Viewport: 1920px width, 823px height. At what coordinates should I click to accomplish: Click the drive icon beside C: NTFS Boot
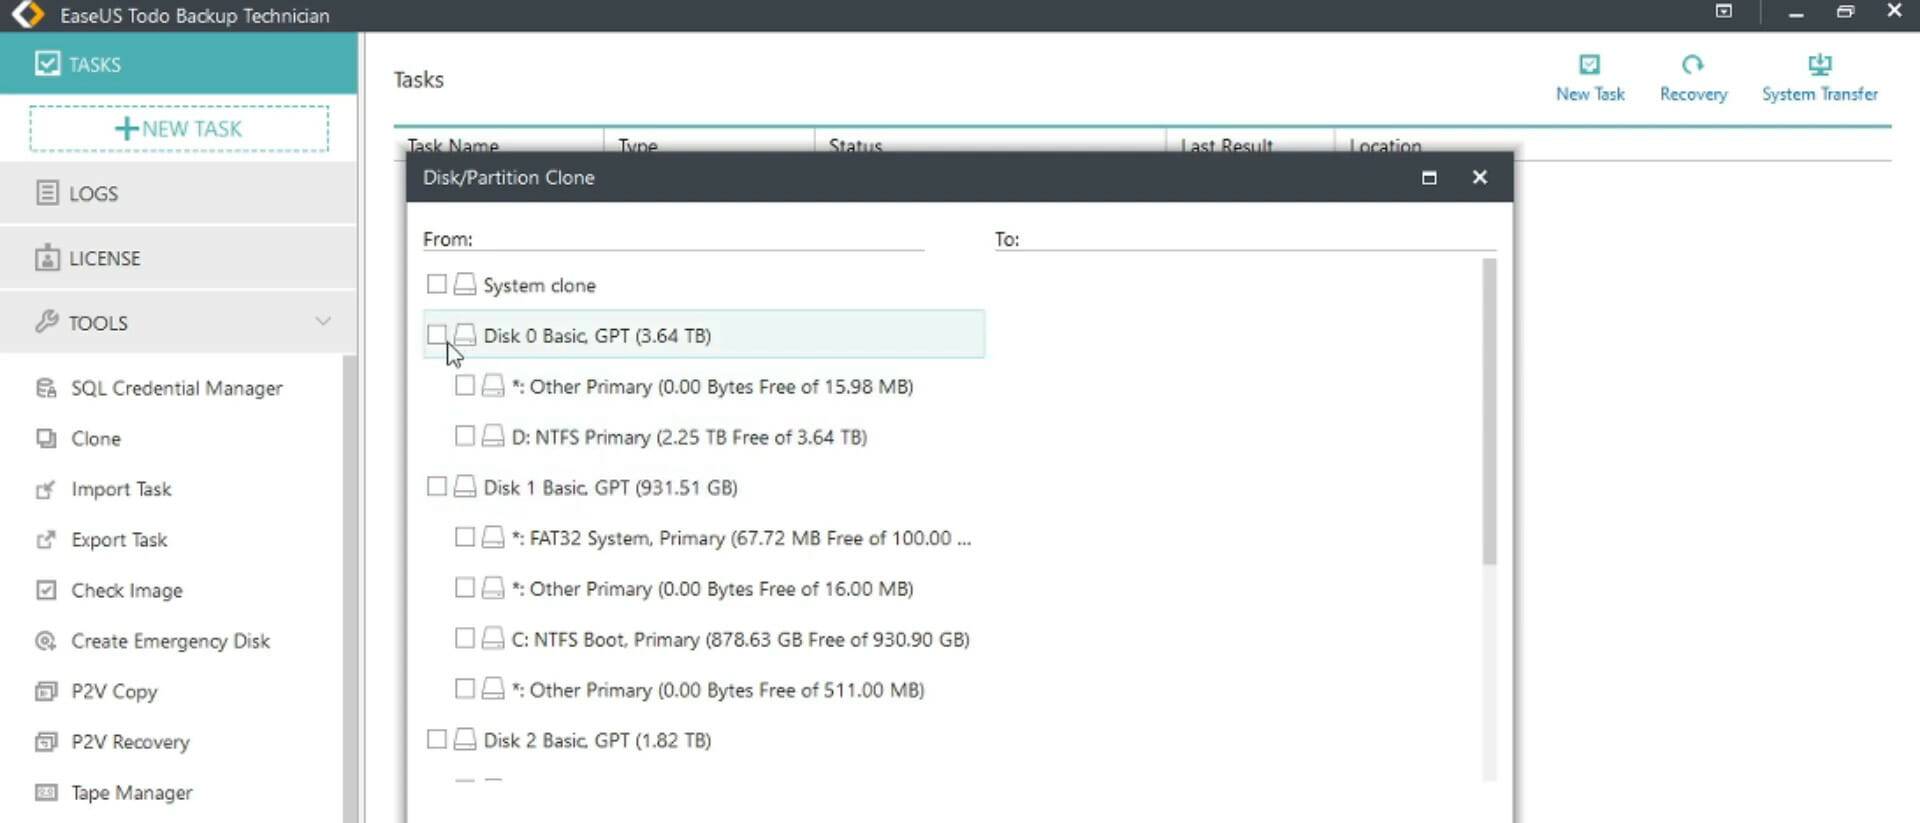(492, 638)
